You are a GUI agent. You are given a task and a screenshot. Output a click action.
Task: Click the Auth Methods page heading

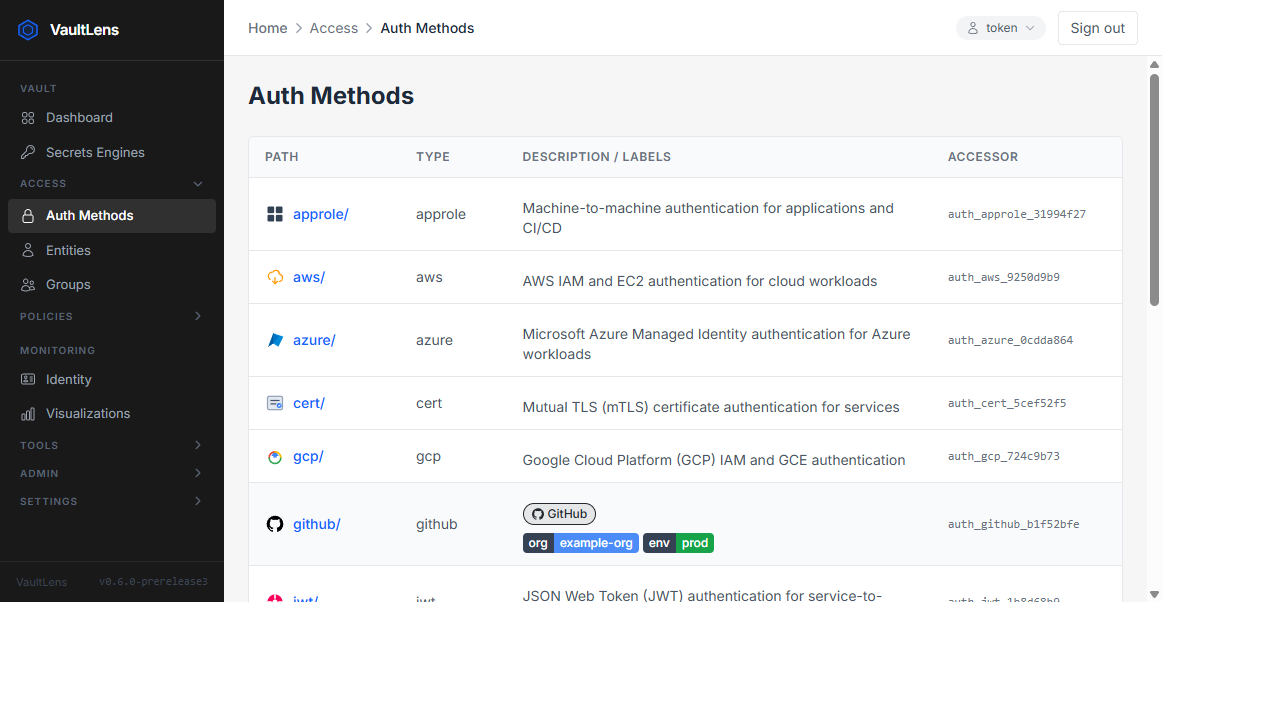(x=331, y=96)
